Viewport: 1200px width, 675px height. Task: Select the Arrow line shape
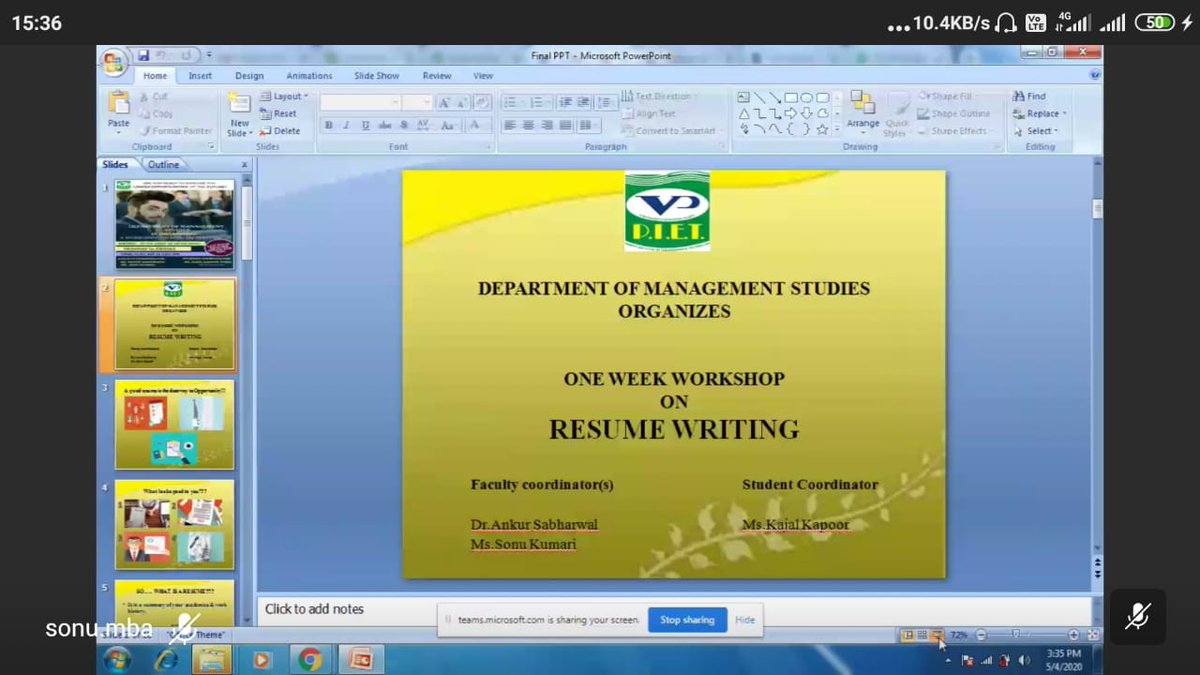tap(775, 98)
